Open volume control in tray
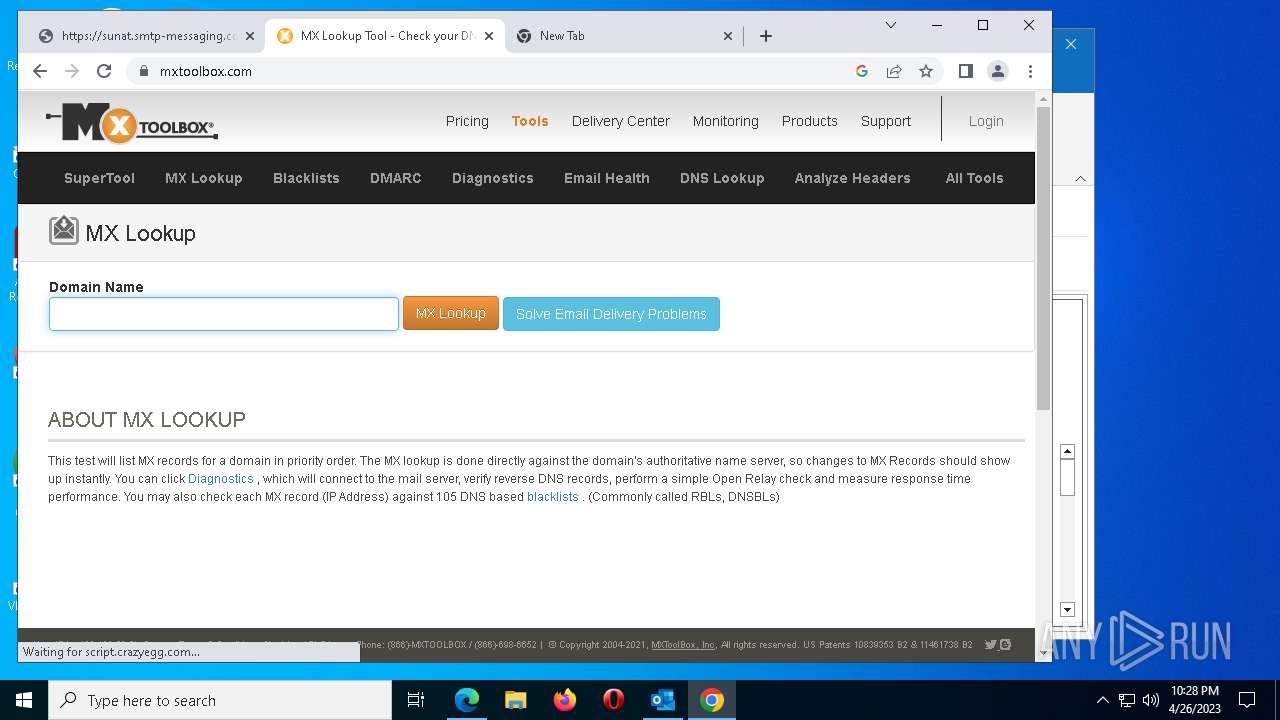 pyautogui.click(x=1151, y=700)
